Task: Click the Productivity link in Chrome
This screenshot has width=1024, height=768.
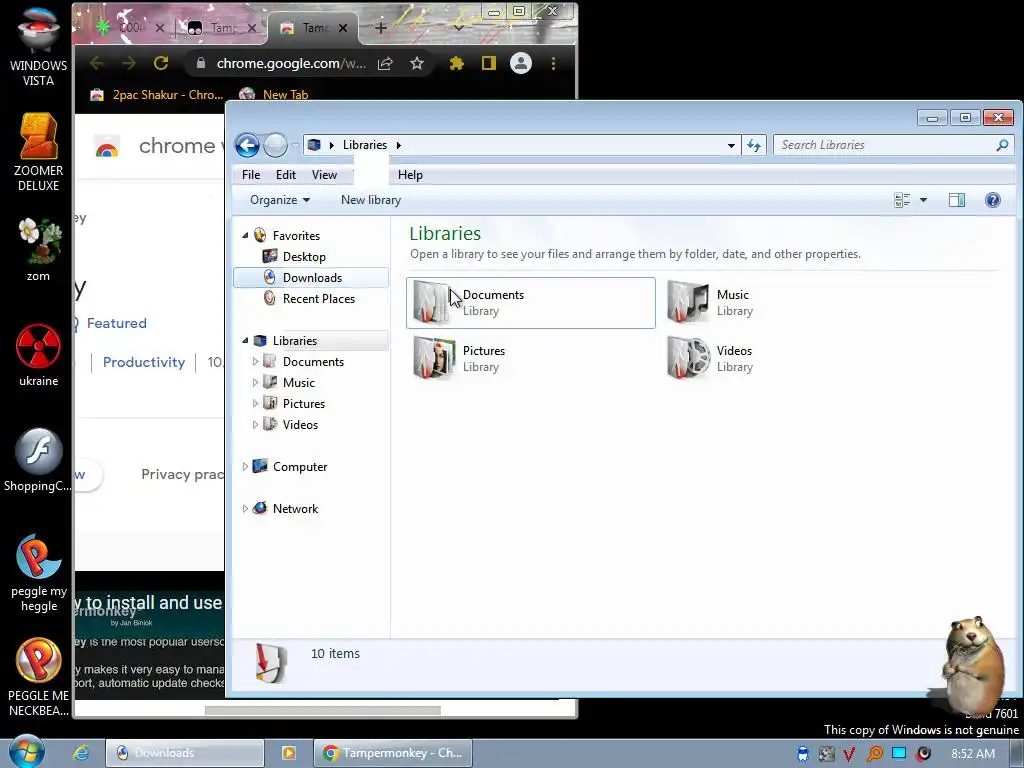Action: (x=144, y=362)
